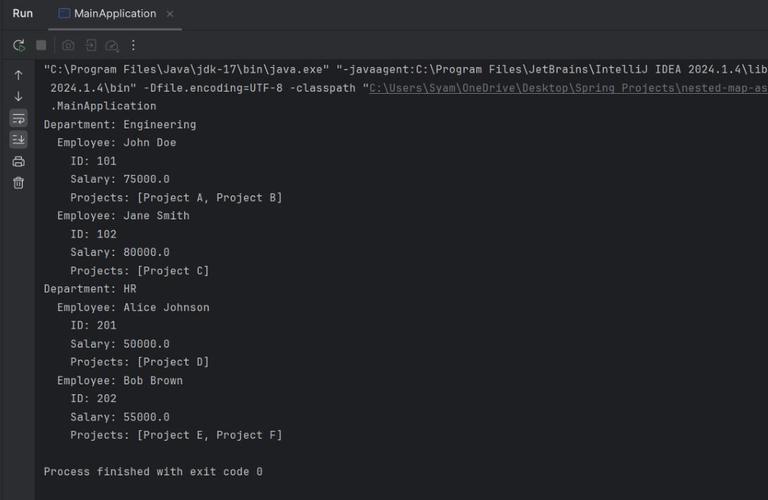Click the 'Process finished with exit code 0' line
This screenshot has height=500, width=768.
point(153,471)
